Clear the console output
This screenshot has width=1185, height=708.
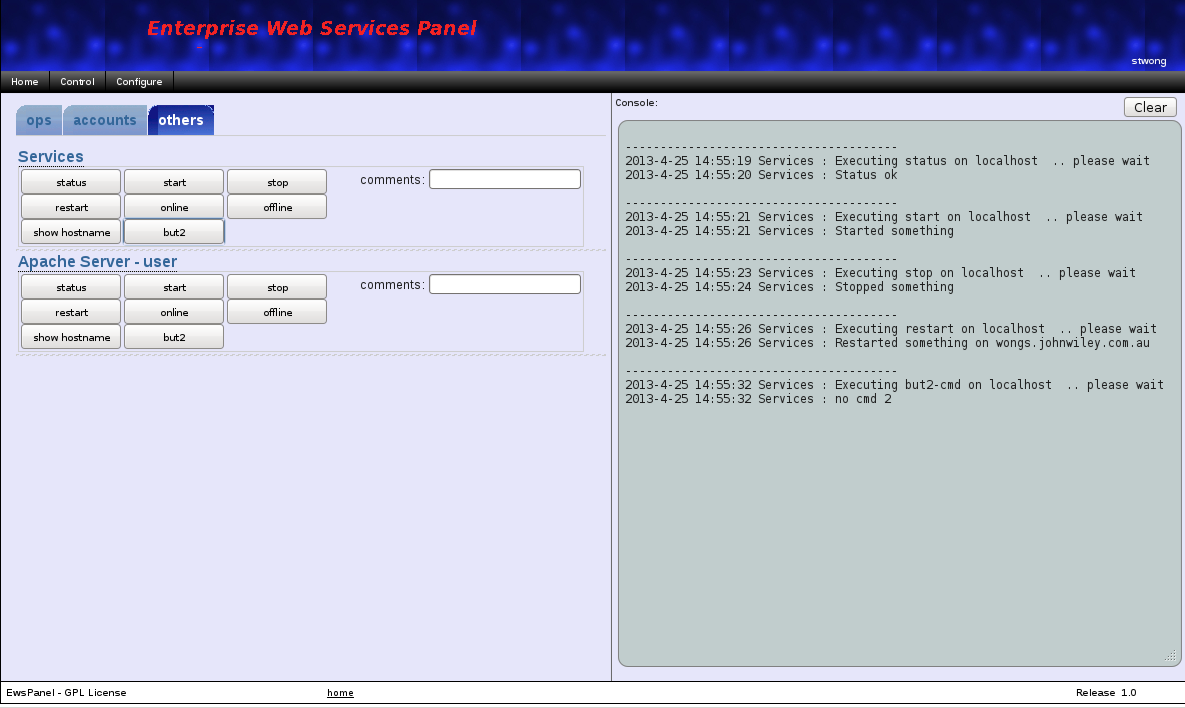pos(1149,107)
